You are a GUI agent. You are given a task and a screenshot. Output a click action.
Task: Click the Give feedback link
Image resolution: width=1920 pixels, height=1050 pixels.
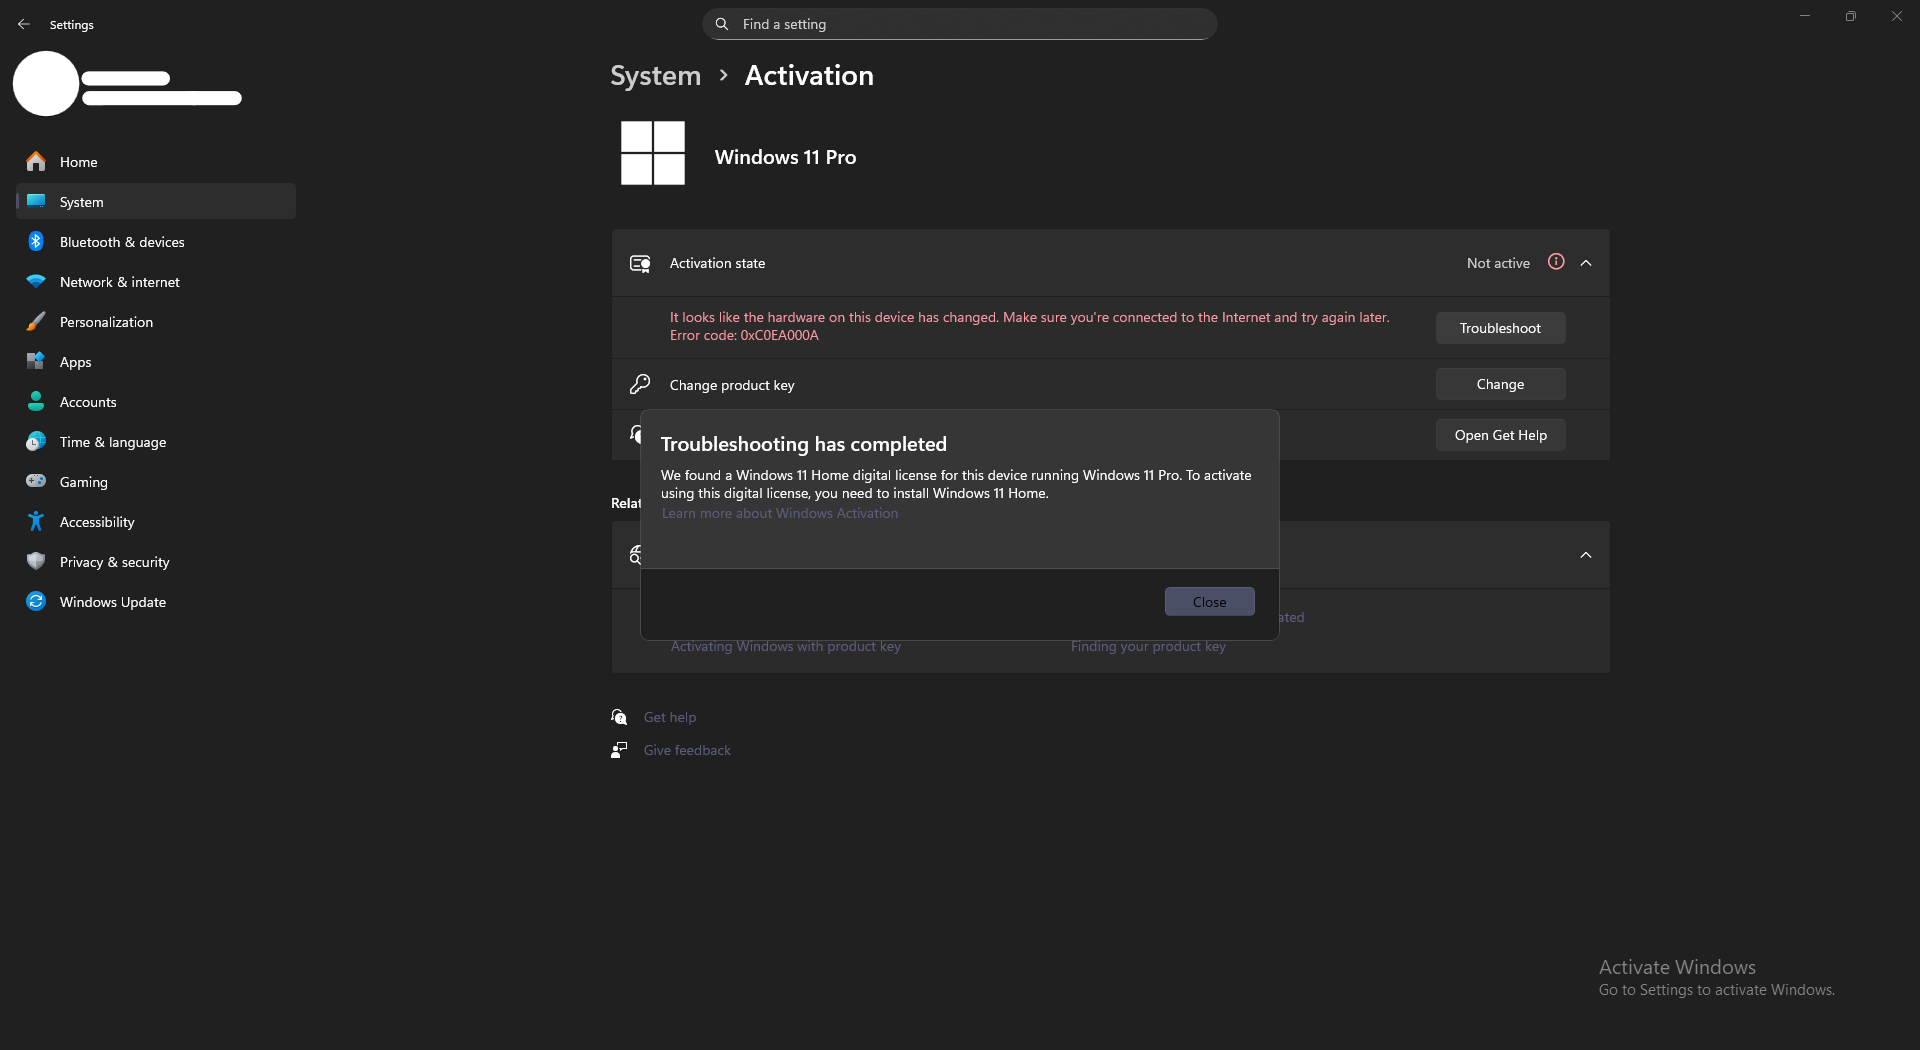(687, 750)
